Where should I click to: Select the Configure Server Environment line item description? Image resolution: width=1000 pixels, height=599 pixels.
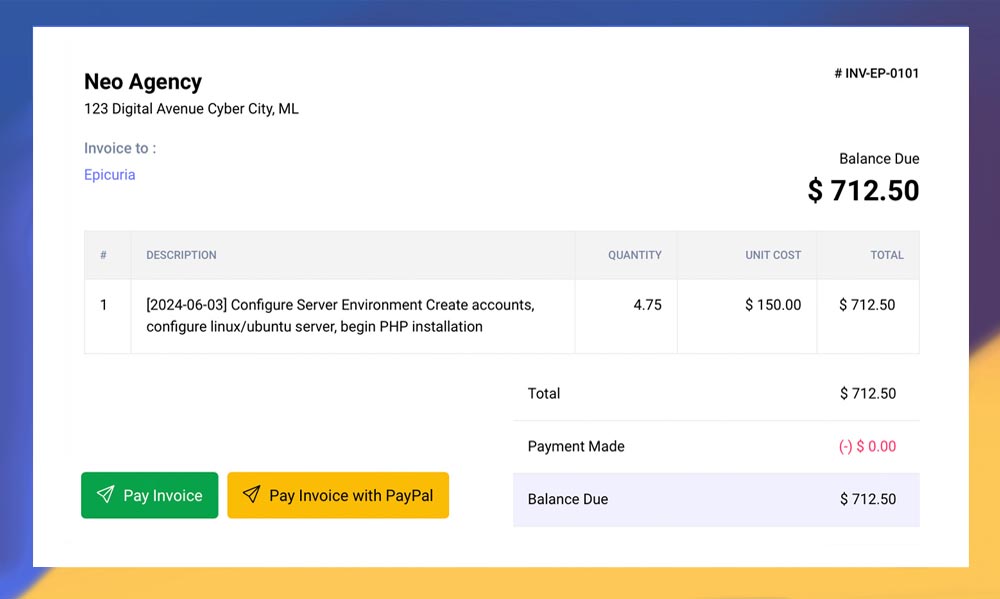point(340,316)
